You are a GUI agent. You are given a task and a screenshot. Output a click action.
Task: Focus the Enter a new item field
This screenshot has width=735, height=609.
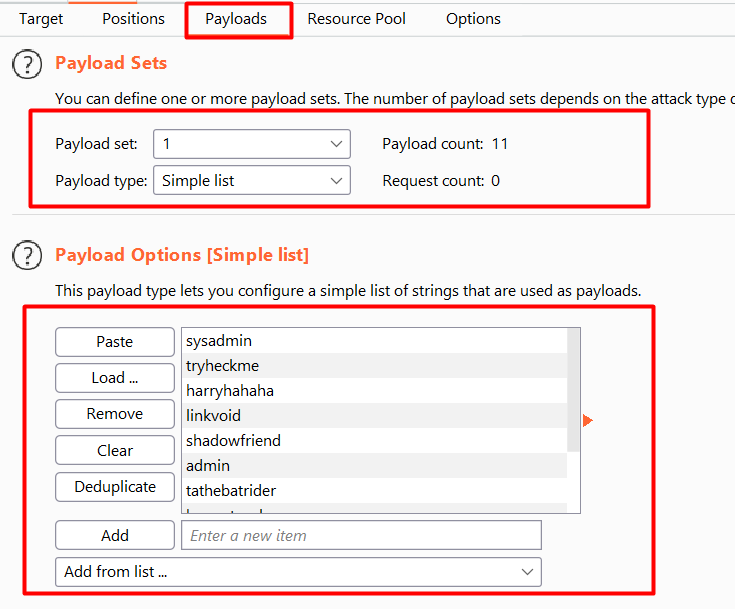361,535
